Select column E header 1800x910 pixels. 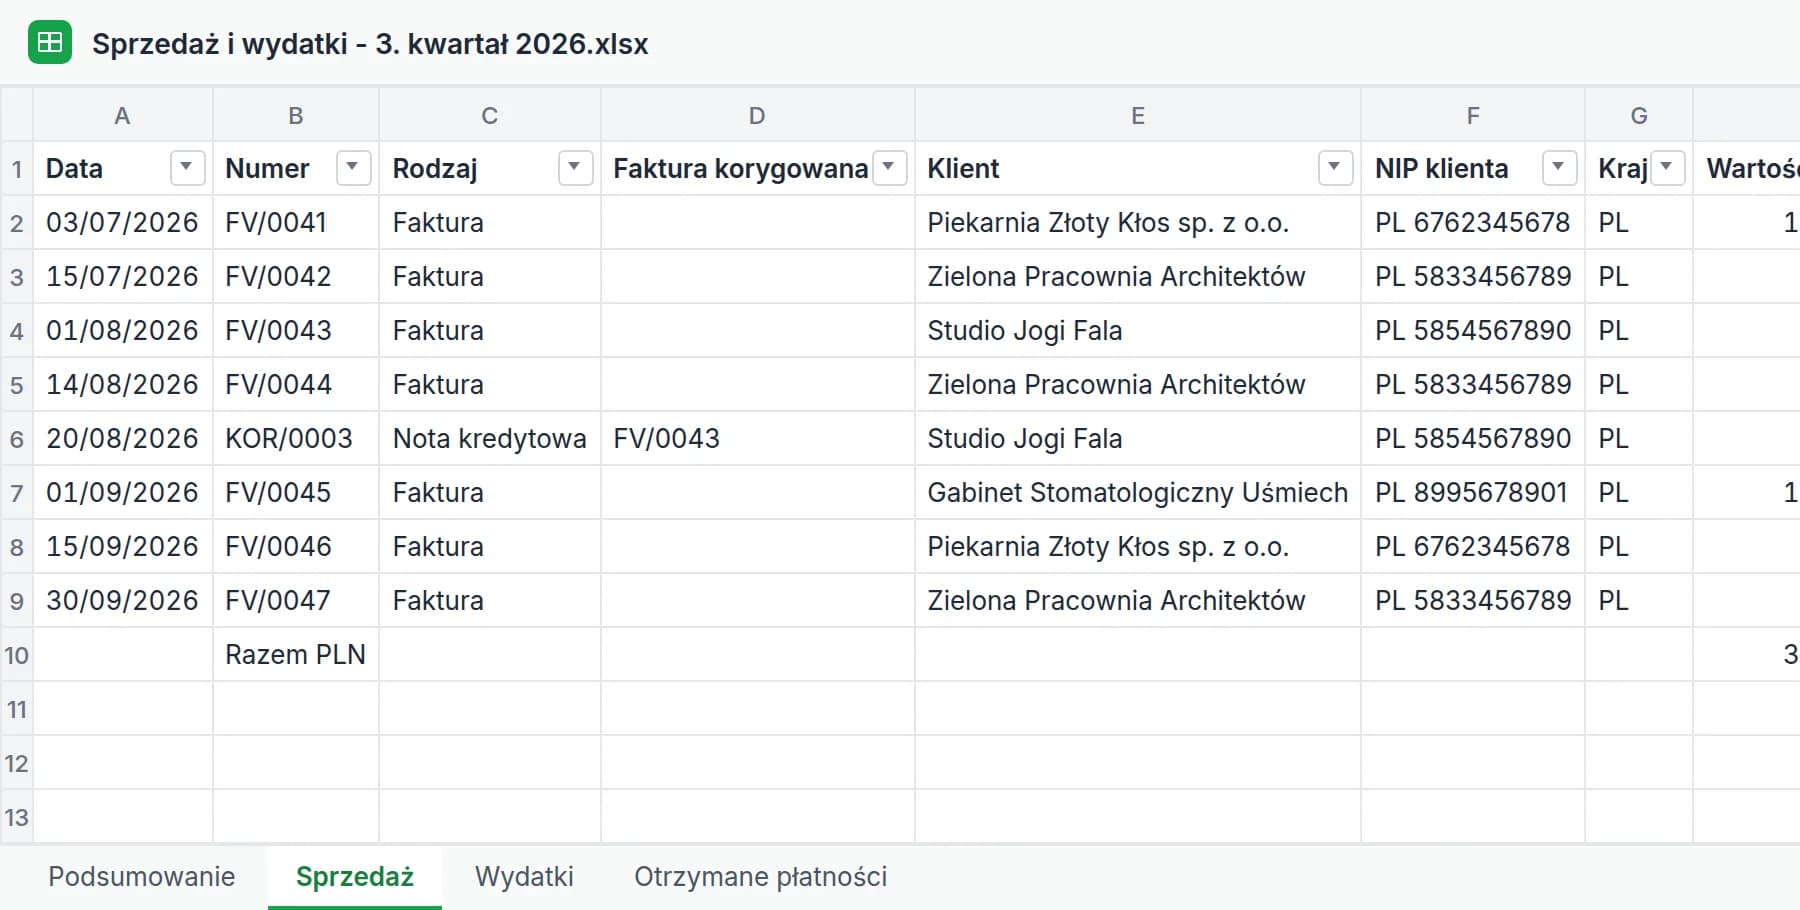1138,115
